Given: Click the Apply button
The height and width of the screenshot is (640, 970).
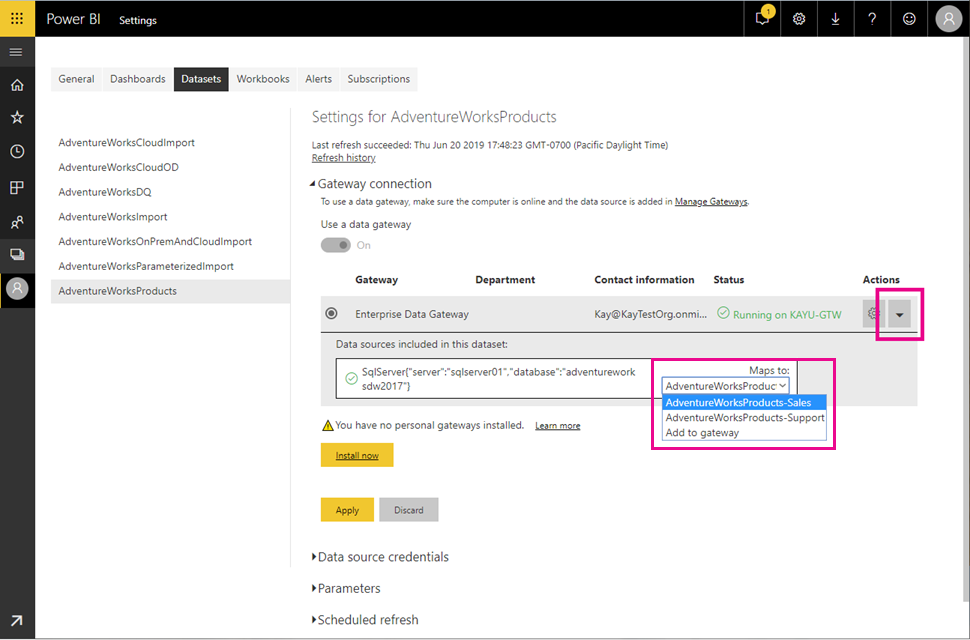Looking at the screenshot, I should coord(347,510).
